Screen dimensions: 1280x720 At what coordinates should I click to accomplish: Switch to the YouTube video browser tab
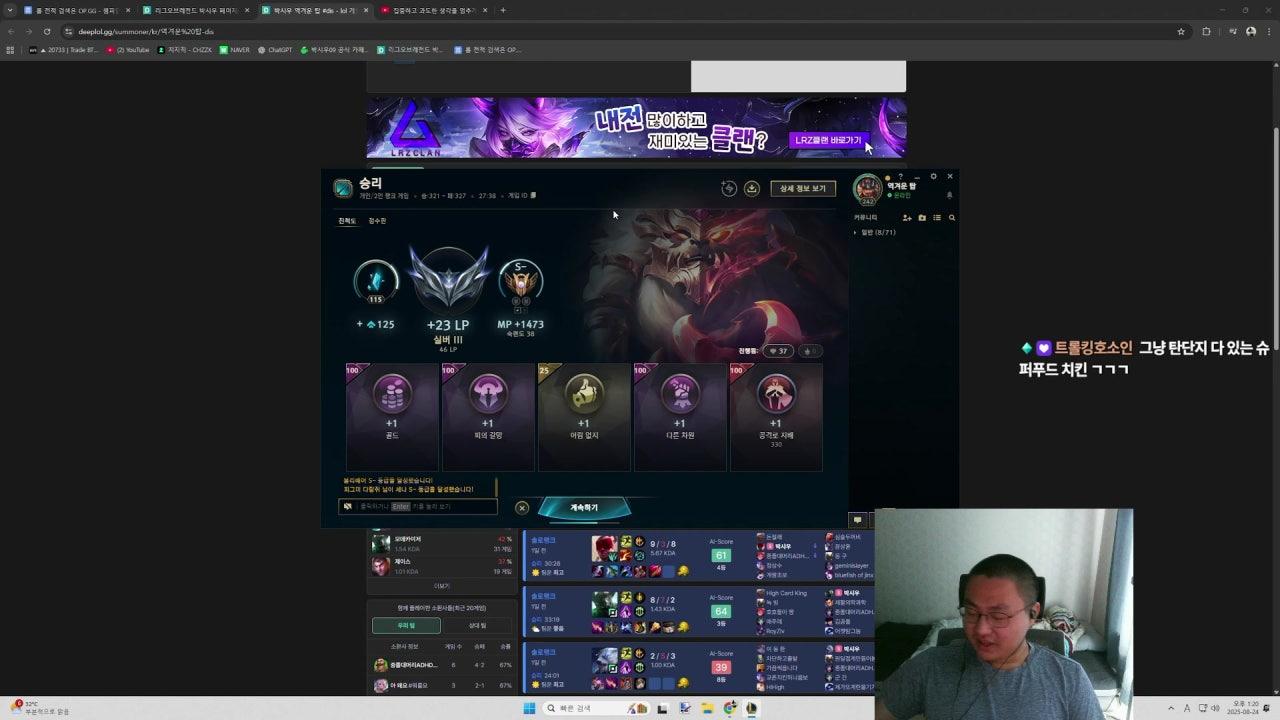(433, 10)
